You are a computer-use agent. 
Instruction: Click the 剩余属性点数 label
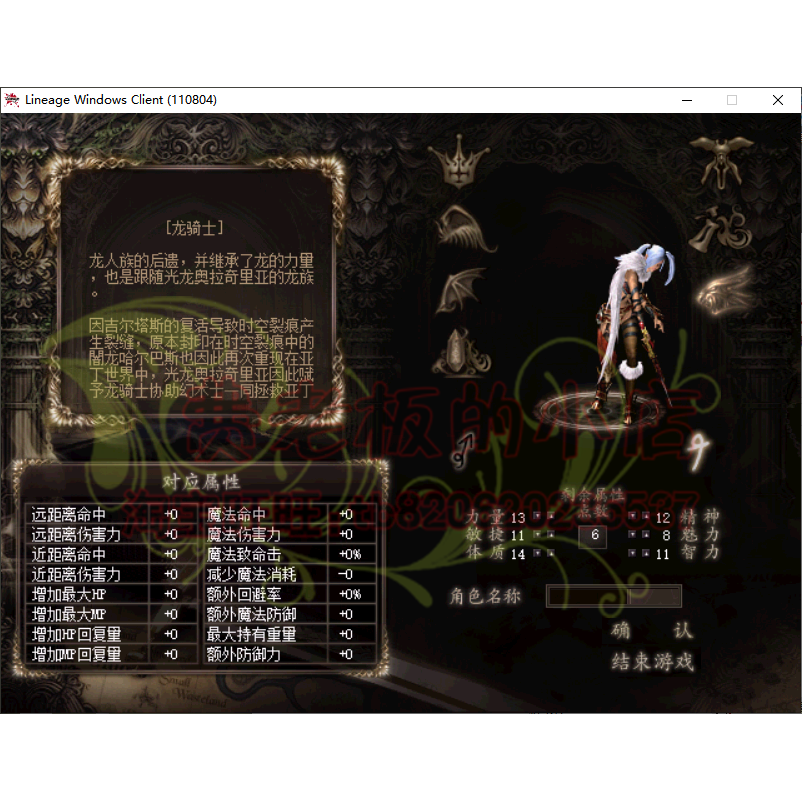(593, 502)
